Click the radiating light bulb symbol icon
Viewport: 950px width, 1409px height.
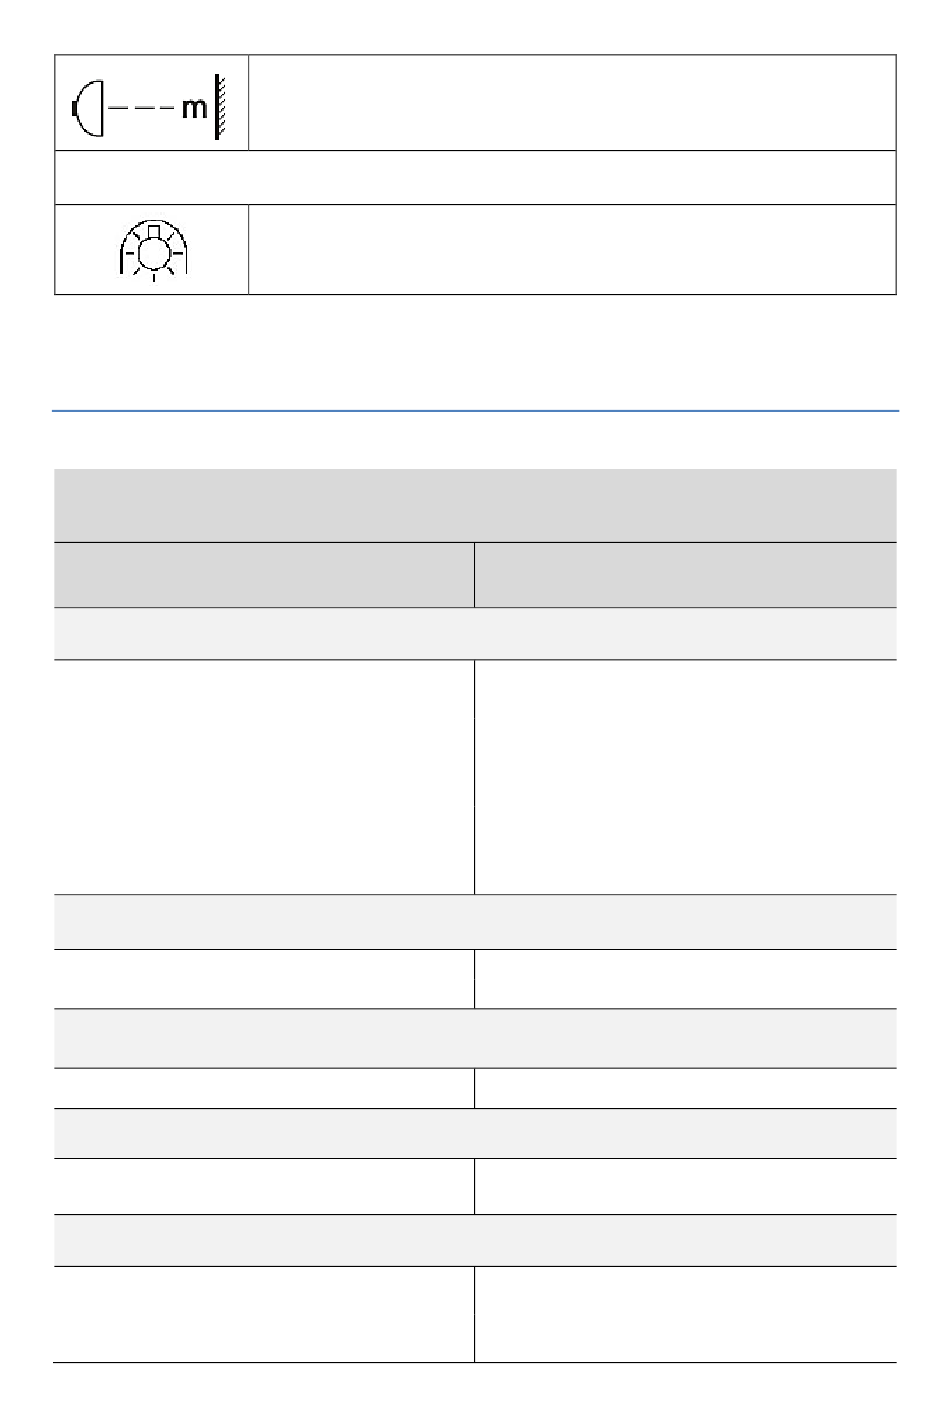pyautogui.click(x=152, y=249)
